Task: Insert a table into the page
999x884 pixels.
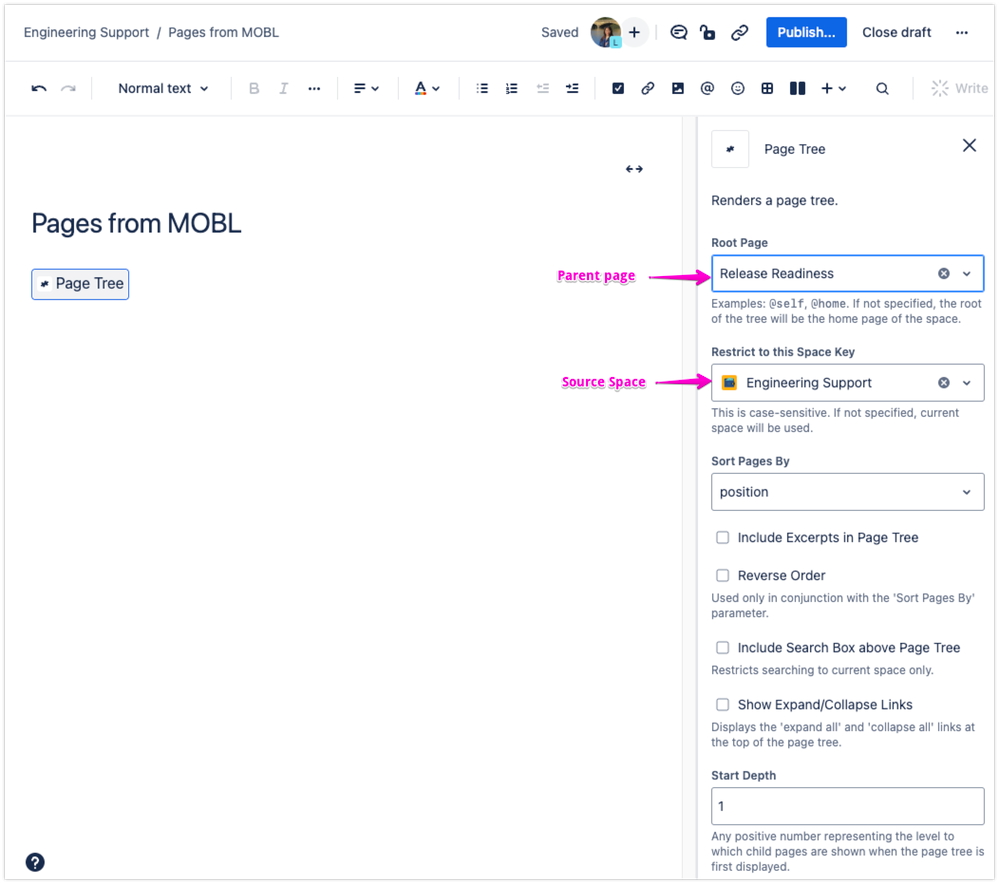Action: pos(767,88)
